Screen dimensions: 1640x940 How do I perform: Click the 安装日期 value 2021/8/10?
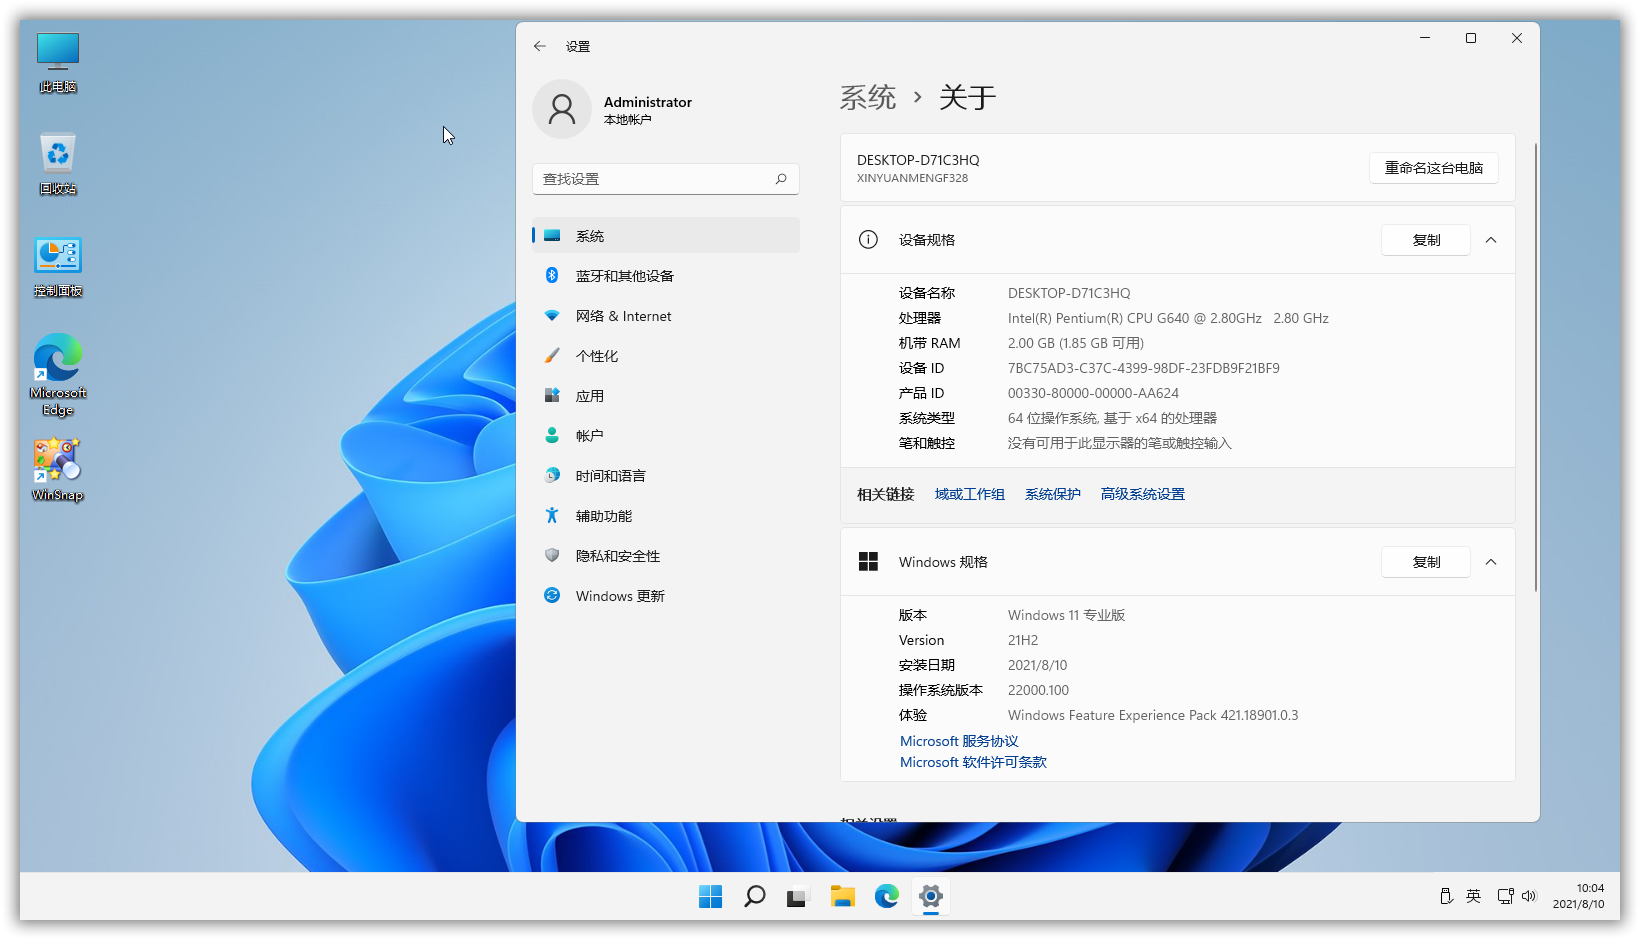pos(1037,665)
